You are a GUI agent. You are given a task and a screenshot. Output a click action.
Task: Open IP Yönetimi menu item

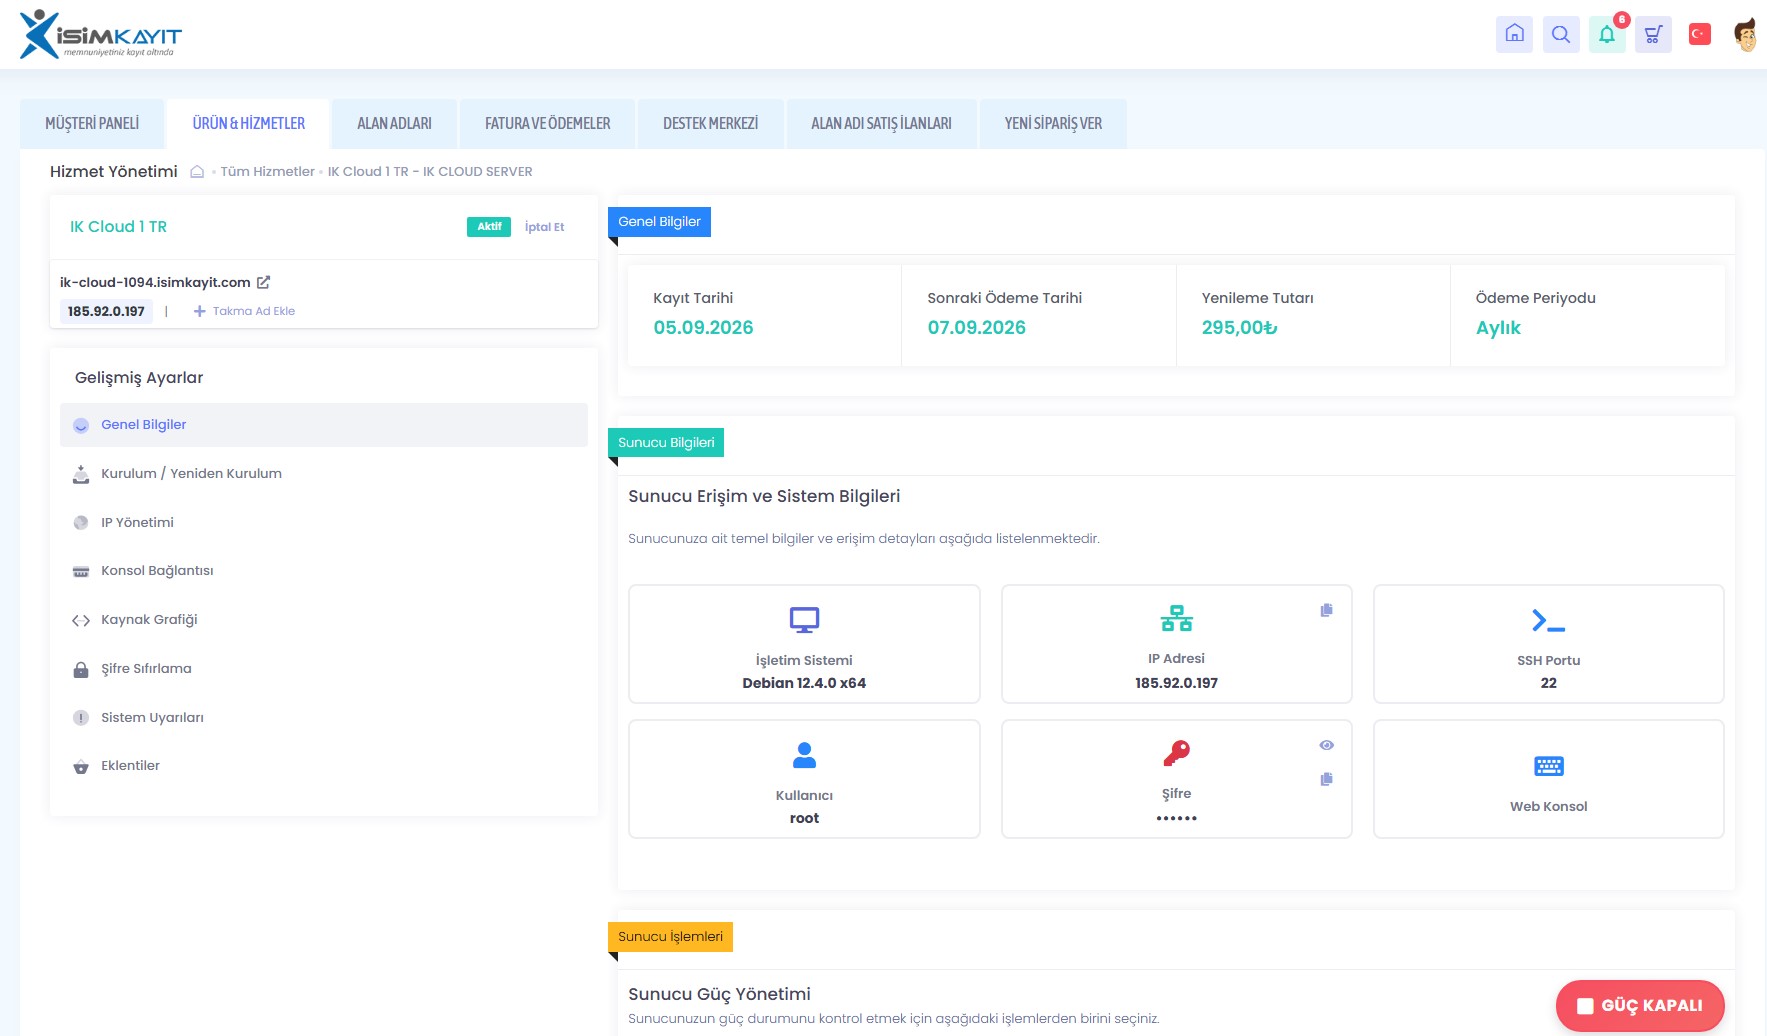[x=324, y=522]
